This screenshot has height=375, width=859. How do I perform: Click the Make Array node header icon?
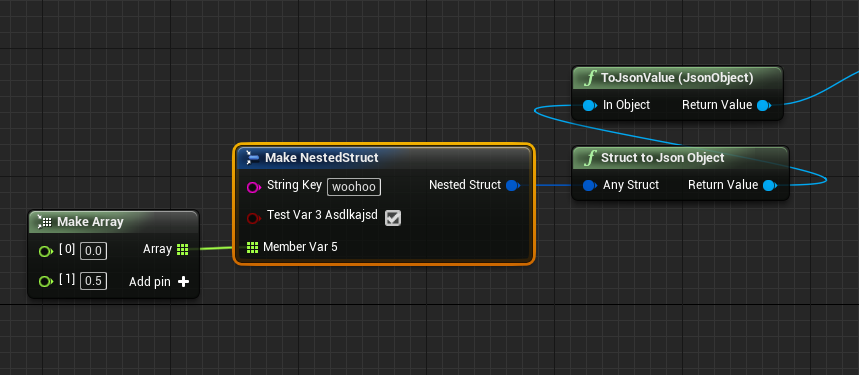pos(44,222)
